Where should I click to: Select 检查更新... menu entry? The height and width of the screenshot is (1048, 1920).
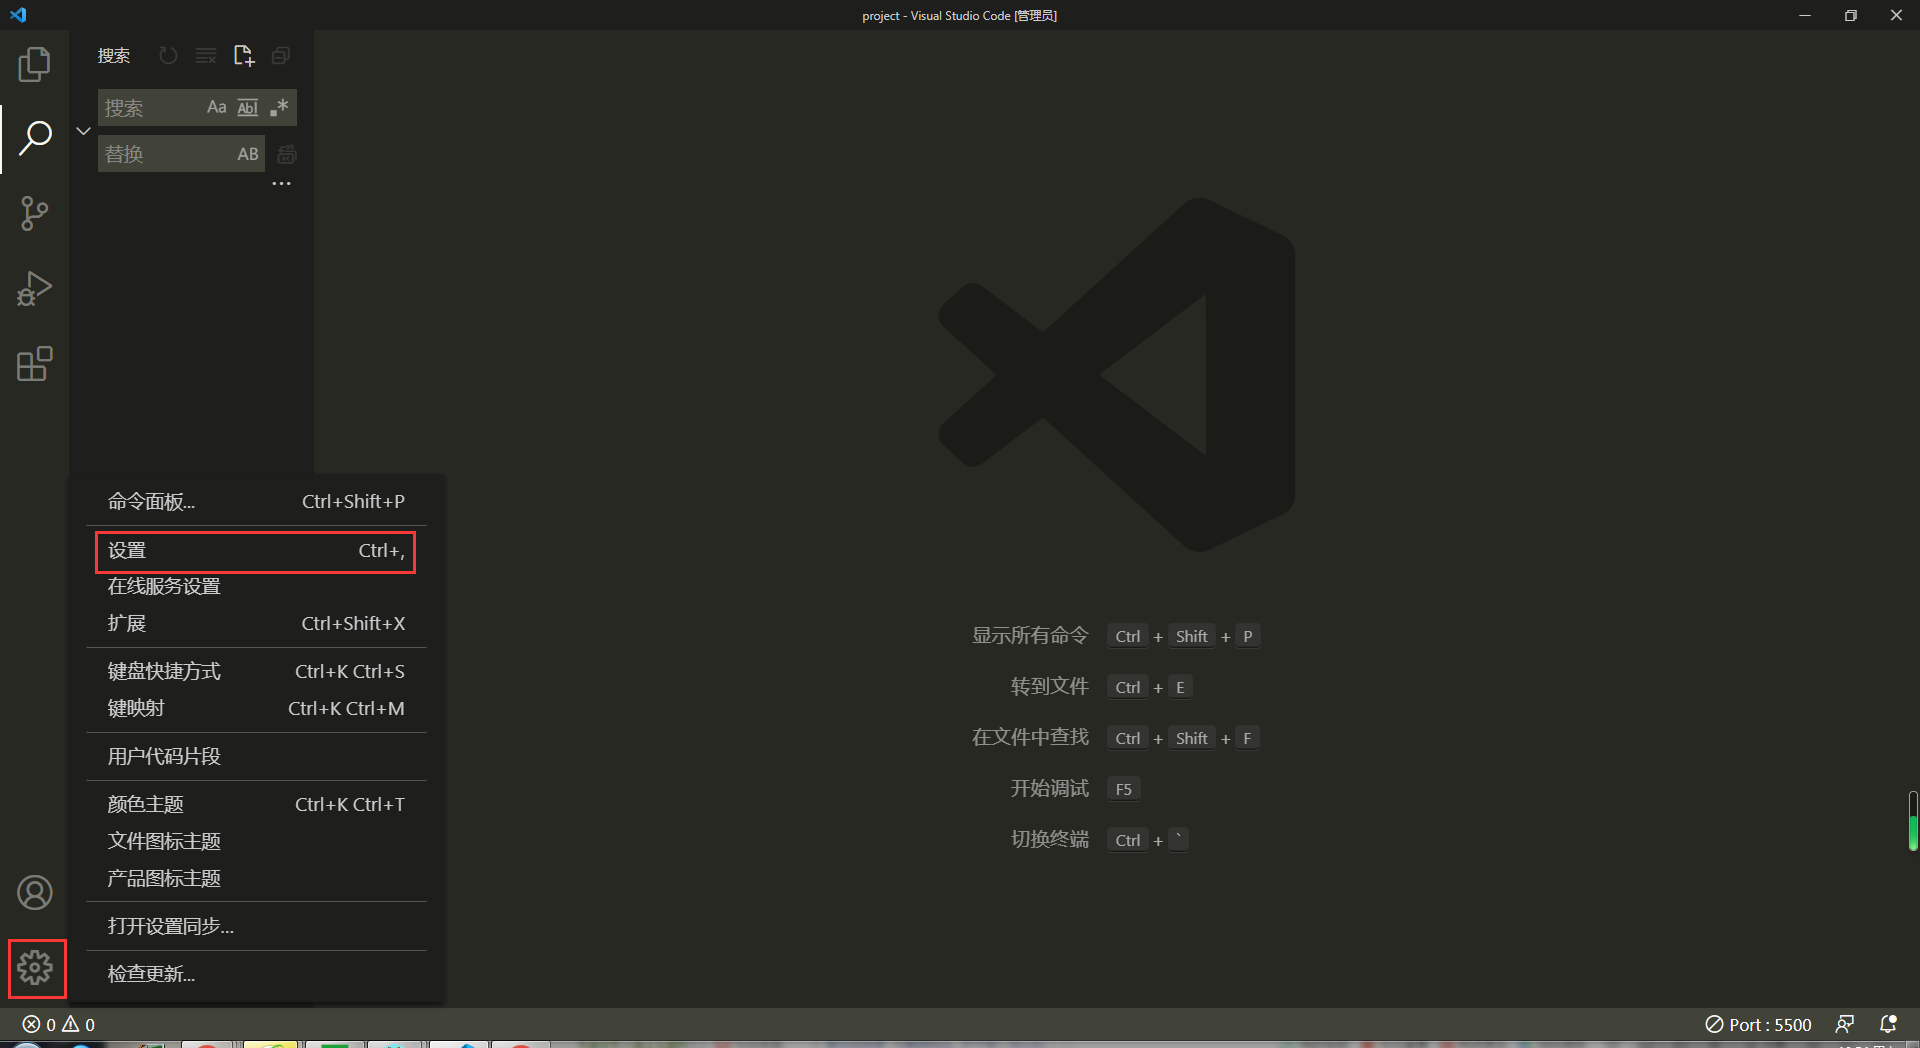[x=256, y=974]
